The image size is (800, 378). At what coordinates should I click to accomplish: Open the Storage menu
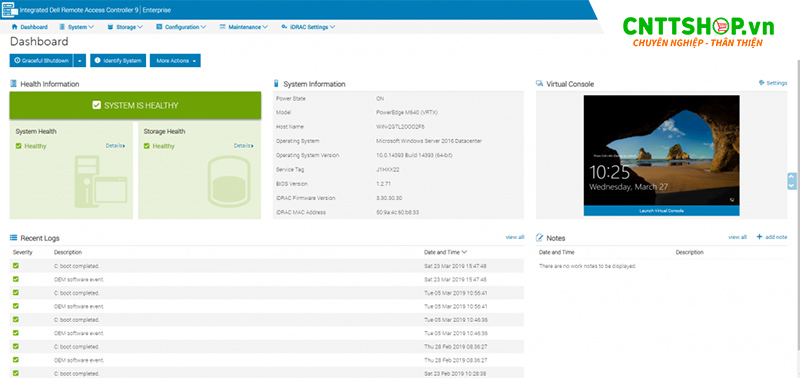(x=125, y=27)
